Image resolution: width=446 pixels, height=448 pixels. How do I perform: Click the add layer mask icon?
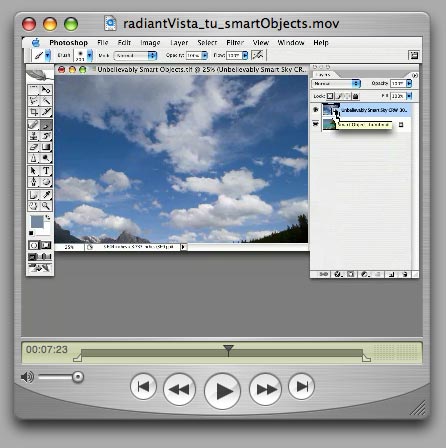point(351,274)
